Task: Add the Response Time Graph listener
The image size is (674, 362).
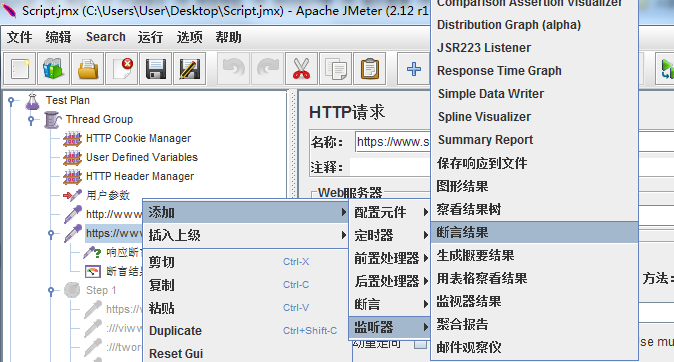Action: pyautogui.click(x=534, y=71)
